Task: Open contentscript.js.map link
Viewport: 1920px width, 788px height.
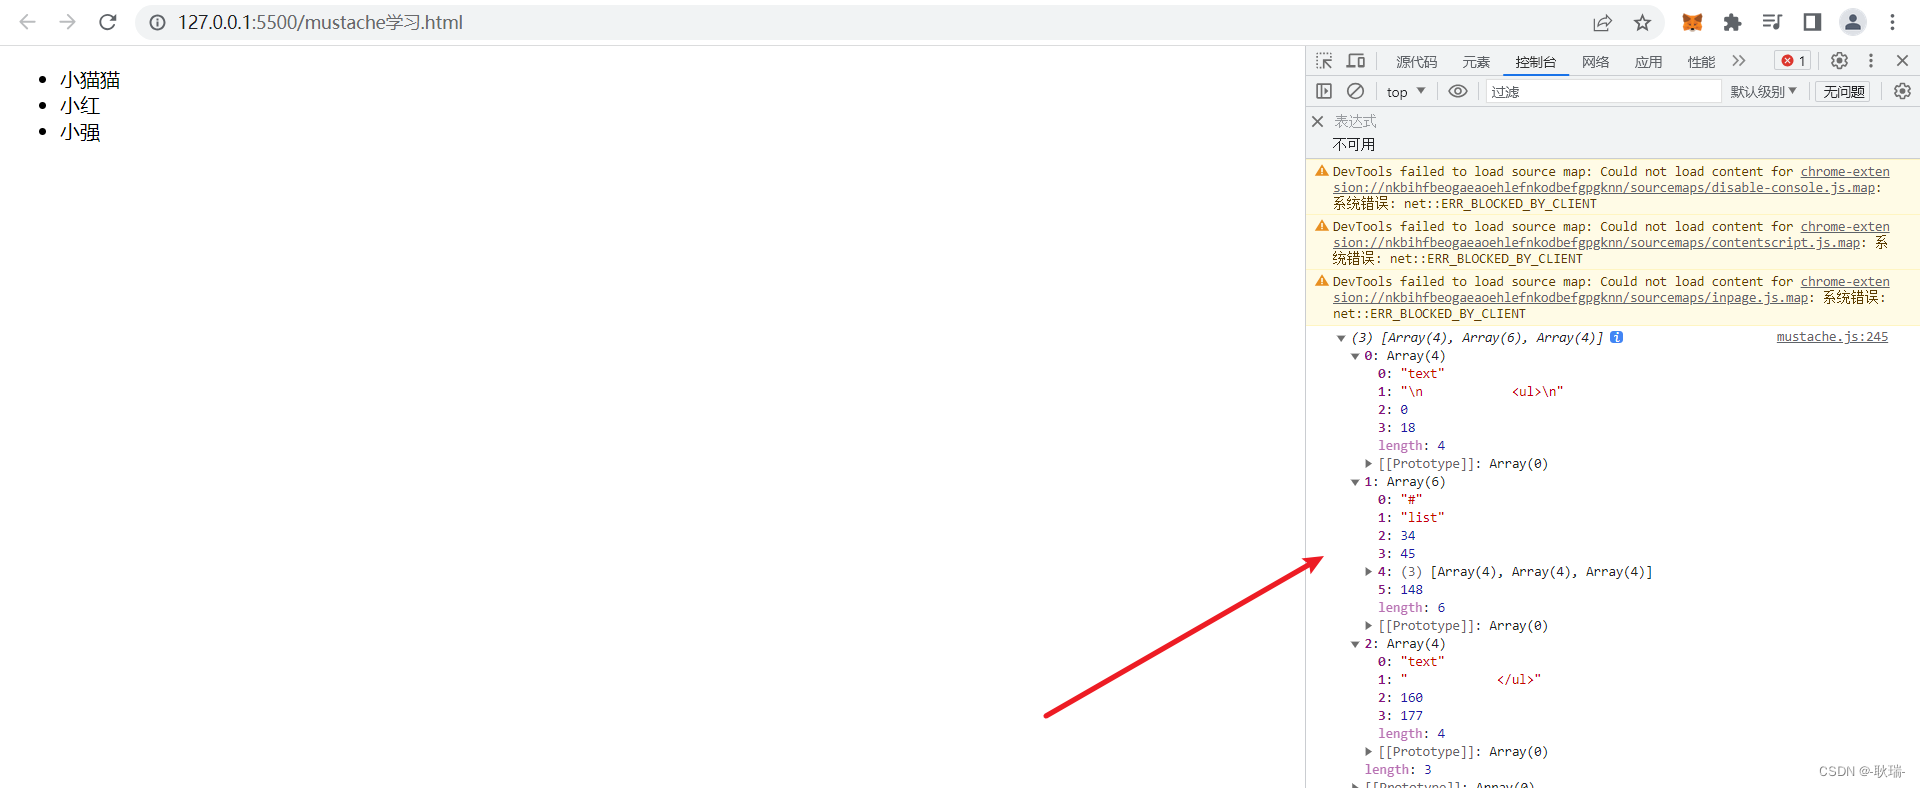Action: coord(1597,243)
